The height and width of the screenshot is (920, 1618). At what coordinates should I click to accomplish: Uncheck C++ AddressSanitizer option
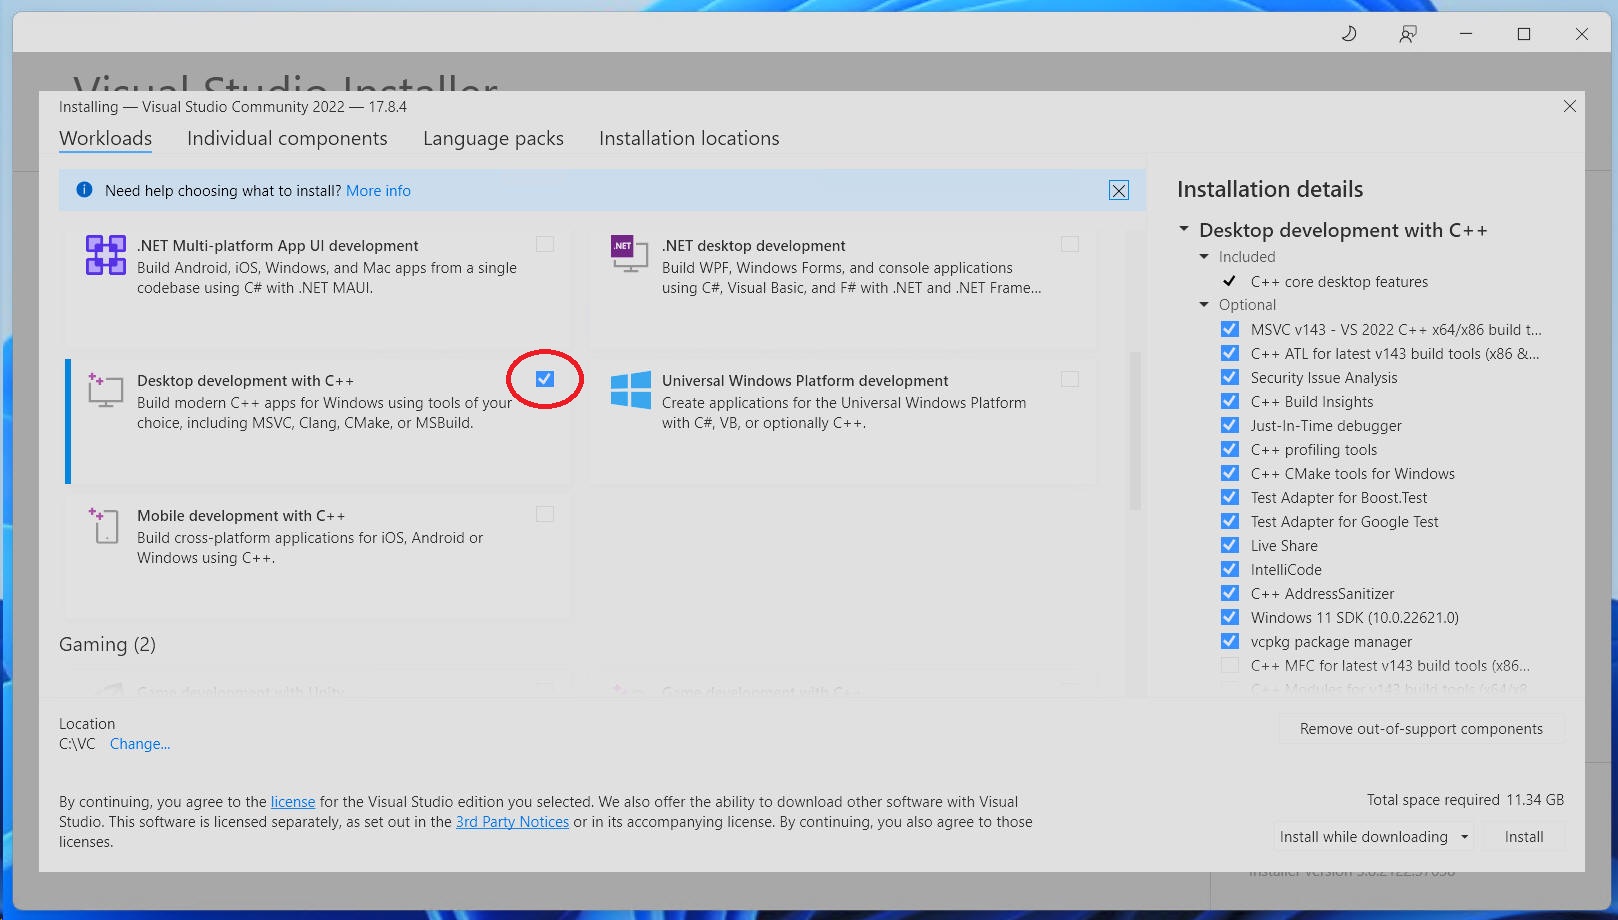tap(1230, 593)
